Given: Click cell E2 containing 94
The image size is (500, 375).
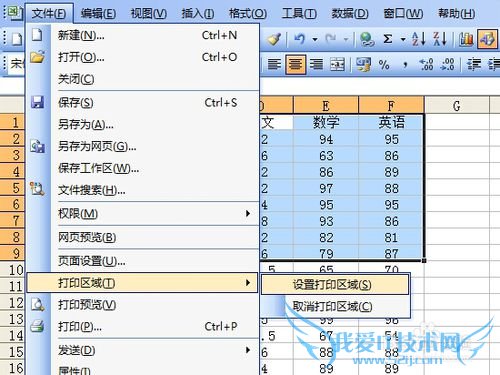Looking at the screenshot, I should [x=326, y=139].
